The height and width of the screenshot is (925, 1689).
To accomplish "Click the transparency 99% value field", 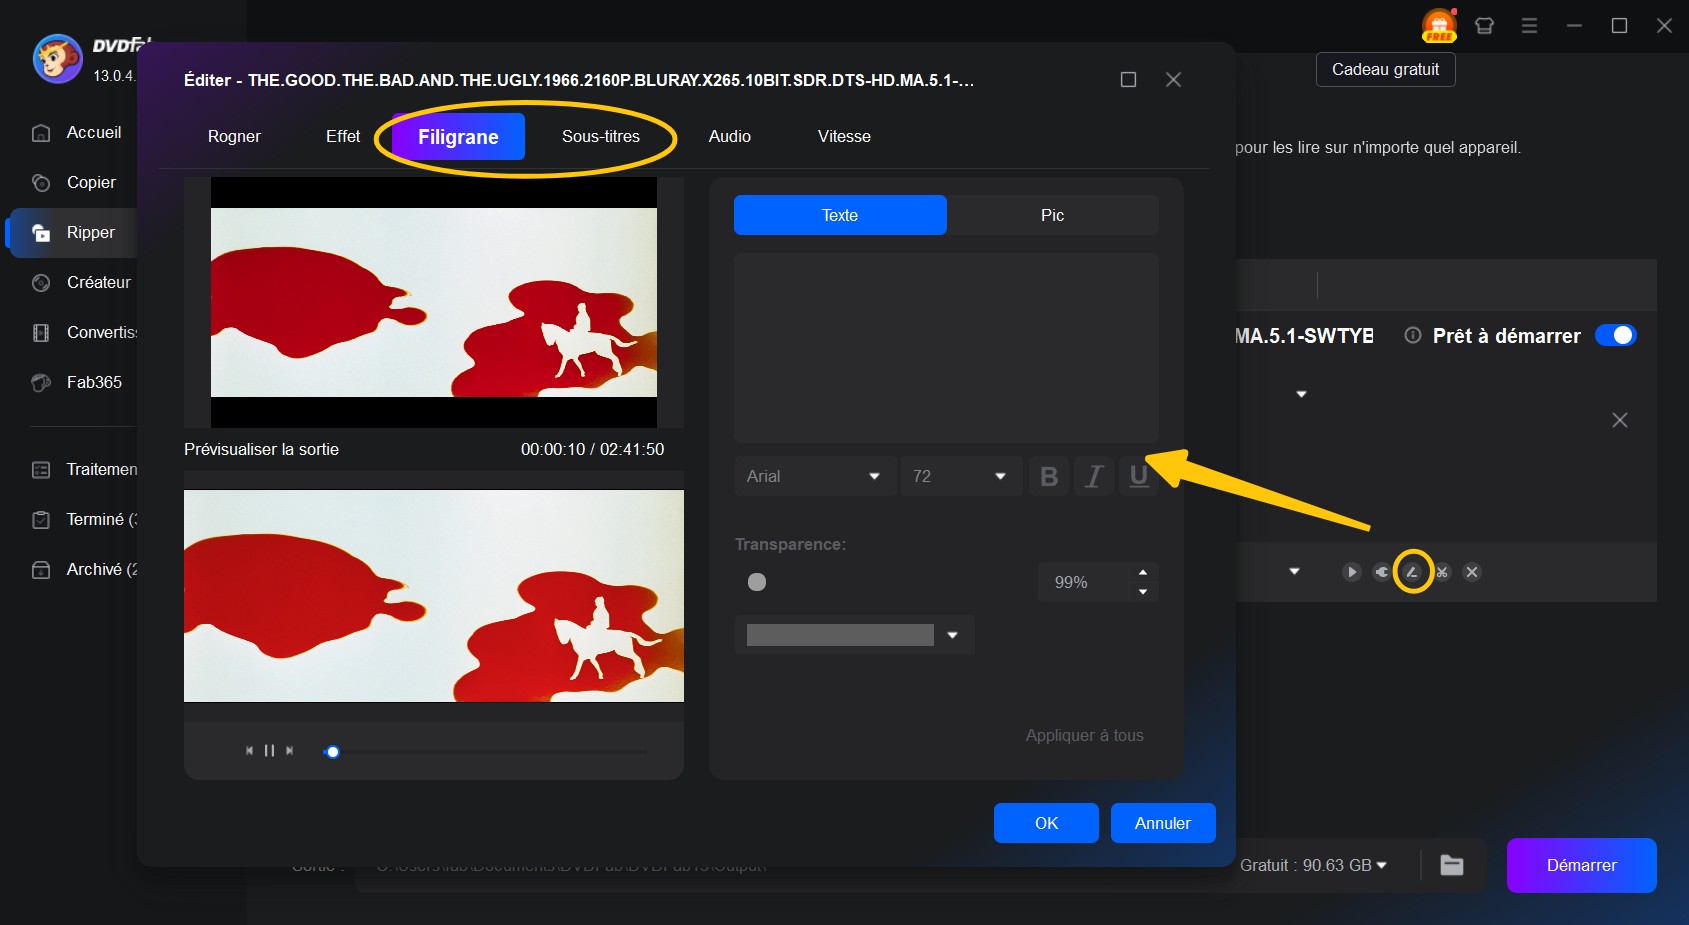I will coord(1084,582).
